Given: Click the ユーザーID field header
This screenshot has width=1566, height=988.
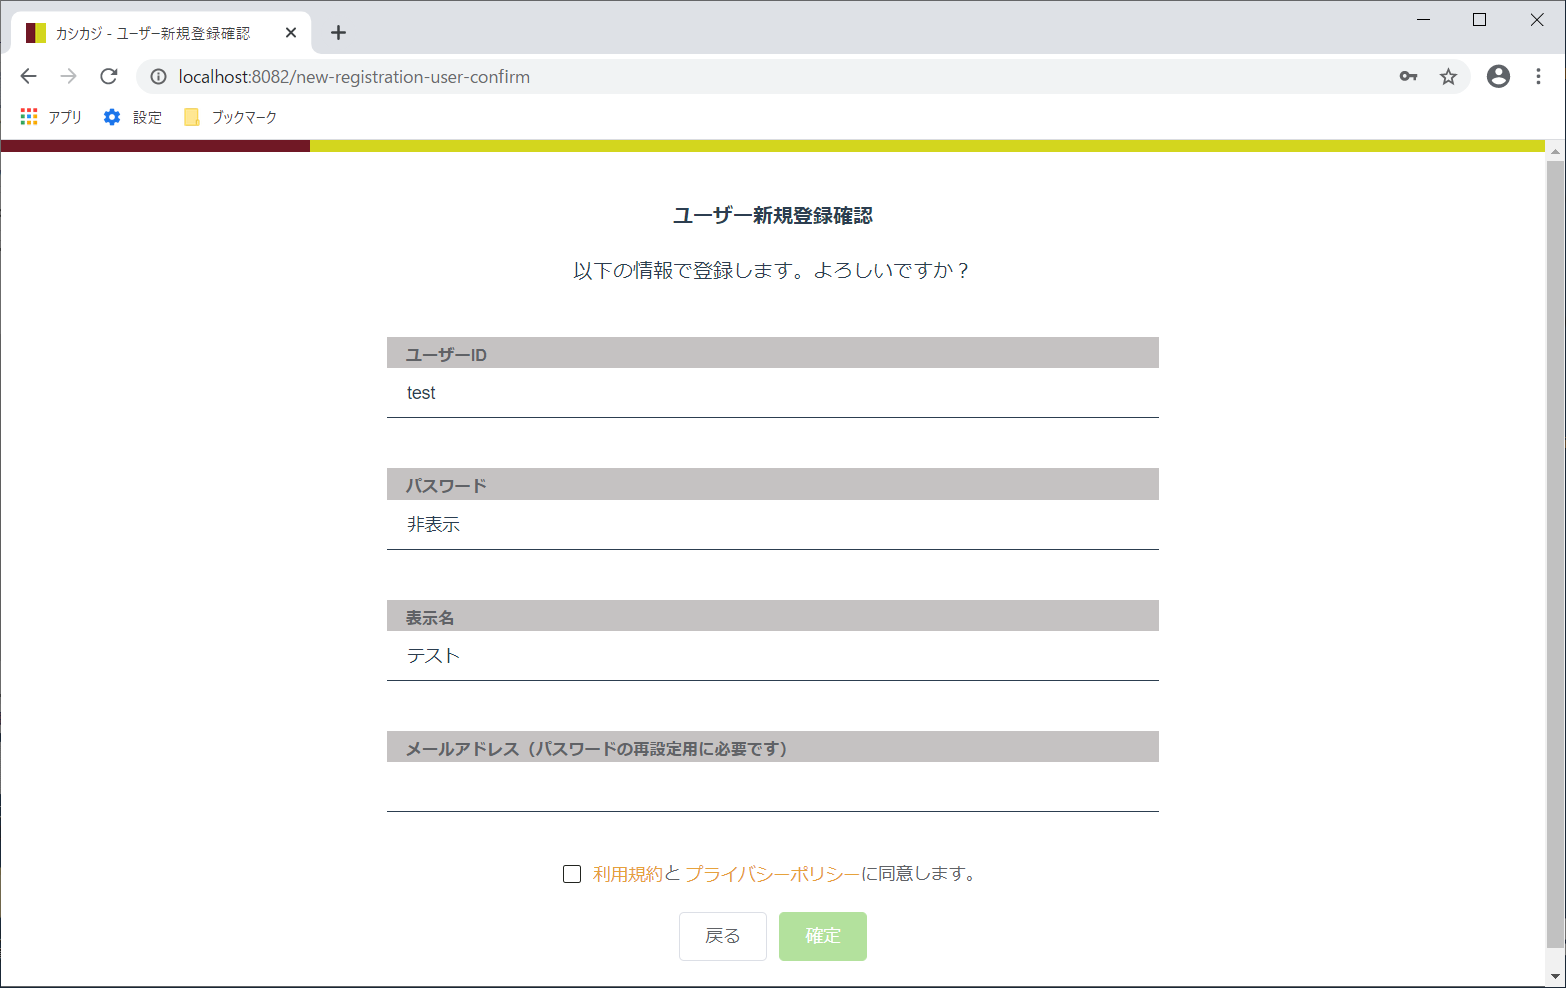Looking at the screenshot, I should tap(773, 353).
